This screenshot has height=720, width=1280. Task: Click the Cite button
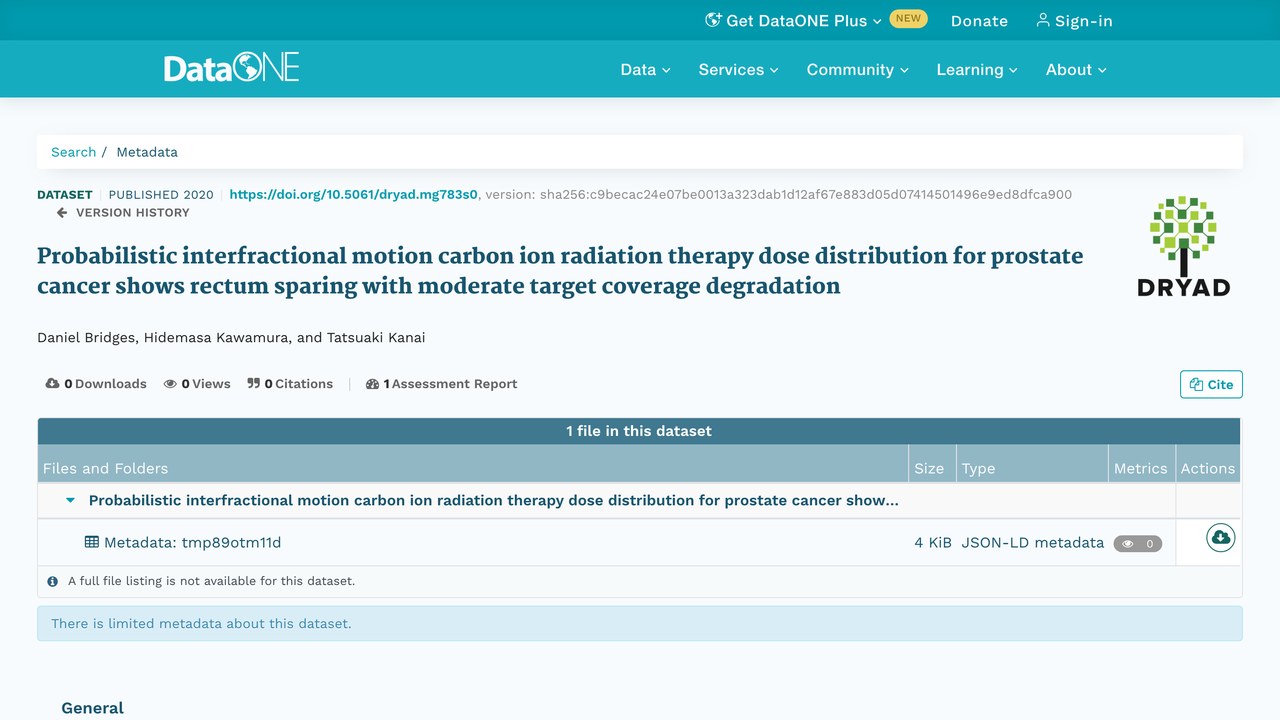(1211, 384)
